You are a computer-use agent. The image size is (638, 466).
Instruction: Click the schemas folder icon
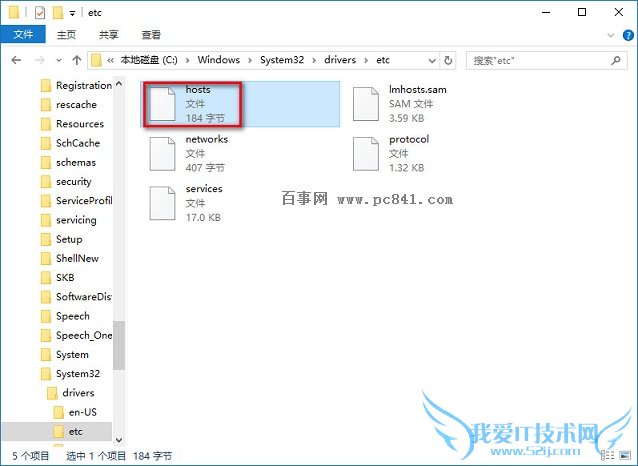click(46, 162)
